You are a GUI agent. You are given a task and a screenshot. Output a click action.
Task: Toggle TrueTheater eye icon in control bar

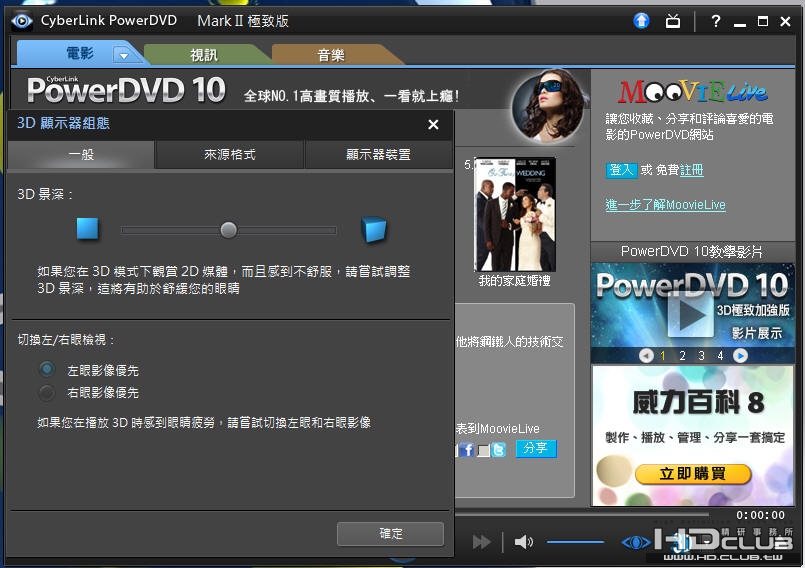click(x=636, y=542)
